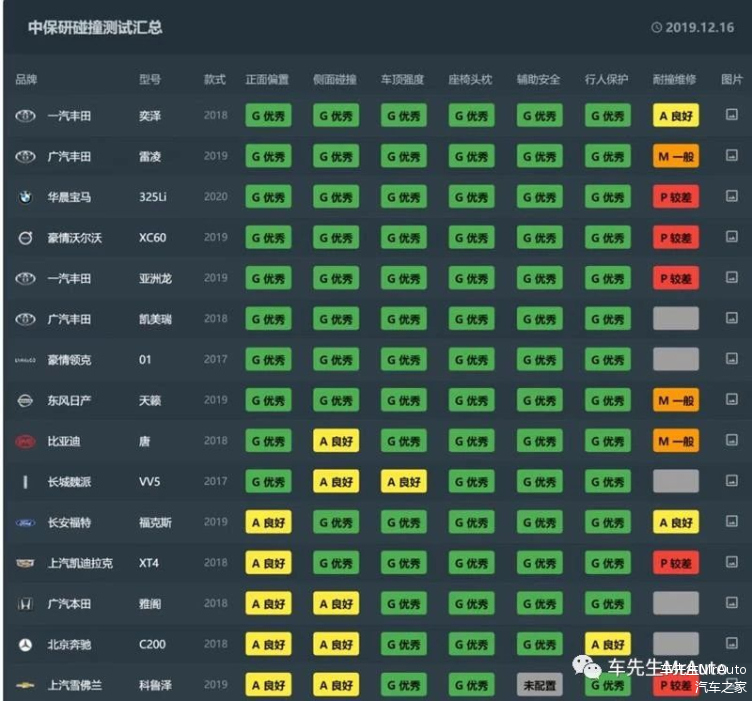Open the picture icon for 雷凌 row
The image size is (752, 701).
[x=731, y=155]
